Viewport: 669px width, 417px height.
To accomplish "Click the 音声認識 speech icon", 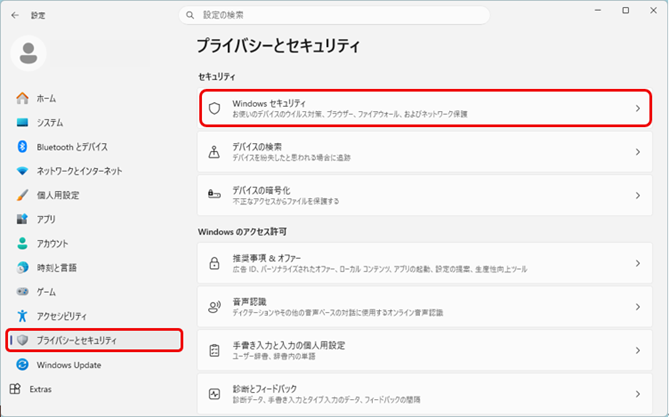I will point(213,305).
